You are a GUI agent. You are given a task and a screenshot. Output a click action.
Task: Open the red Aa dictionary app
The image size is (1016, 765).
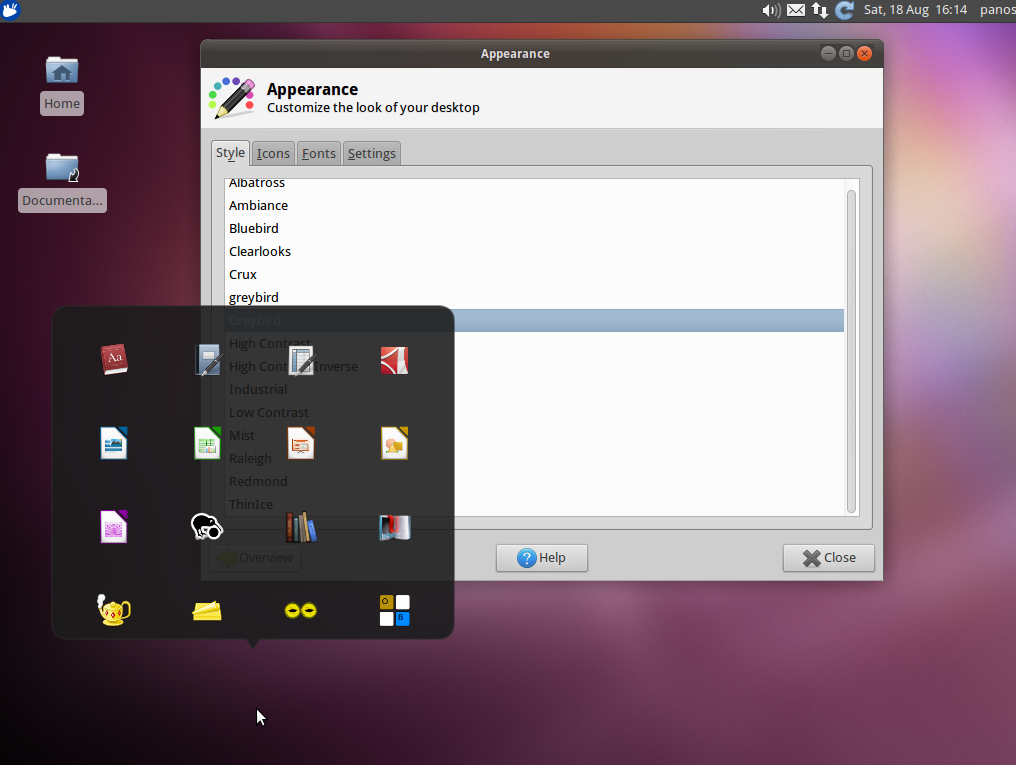(x=114, y=360)
